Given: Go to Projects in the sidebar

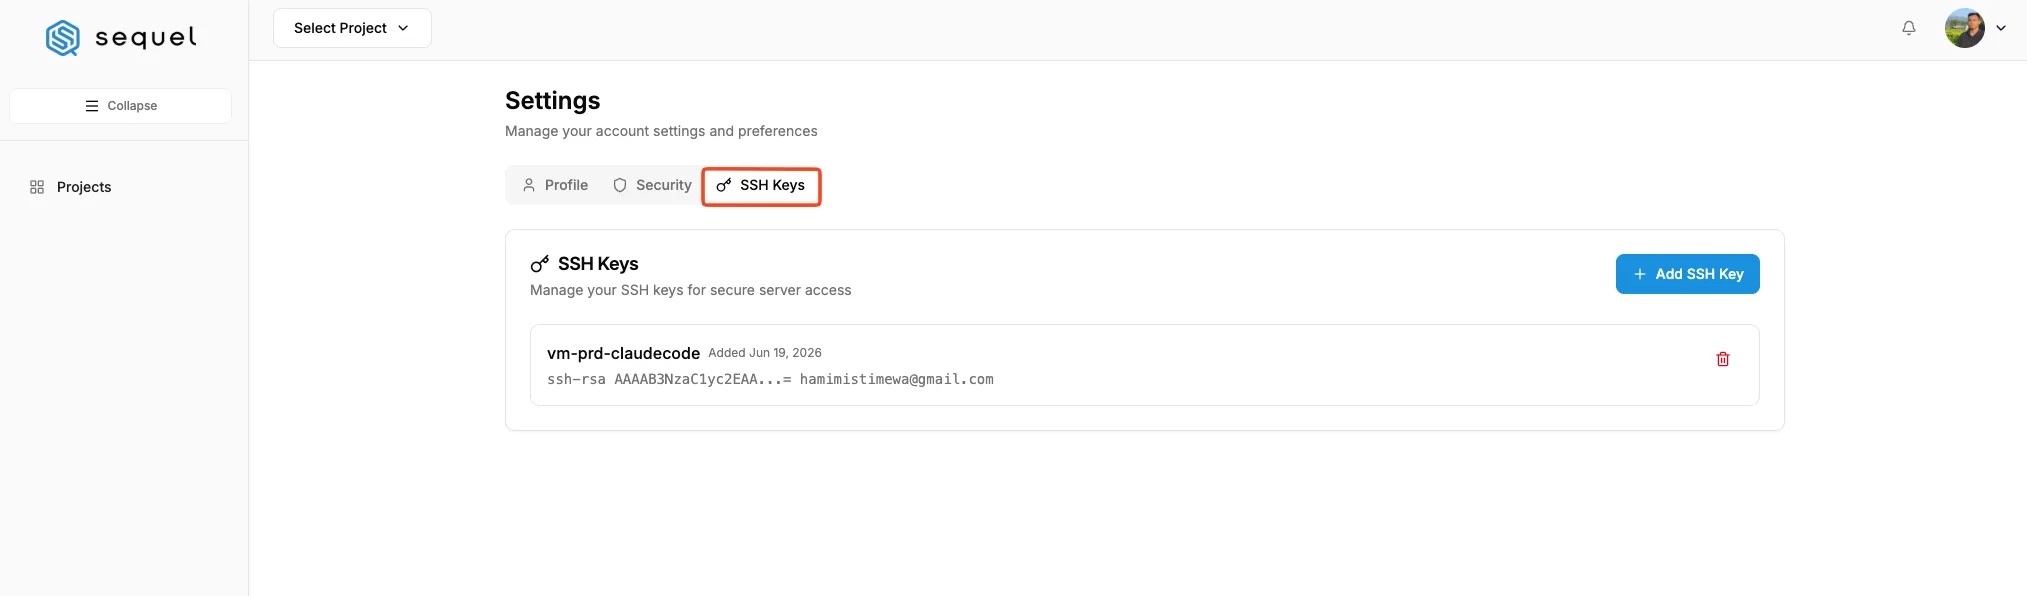Looking at the screenshot, I should pos(84,187).
